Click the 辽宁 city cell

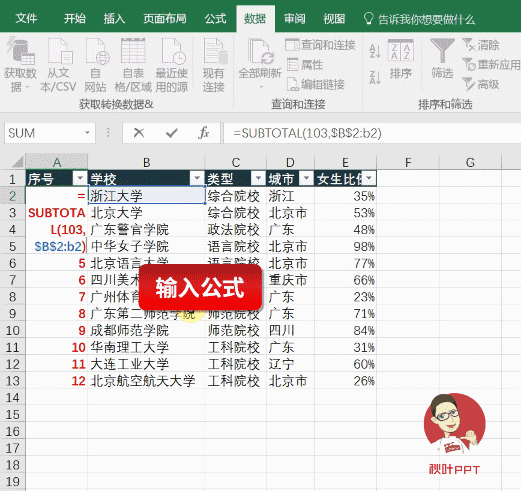click(290, 364)
